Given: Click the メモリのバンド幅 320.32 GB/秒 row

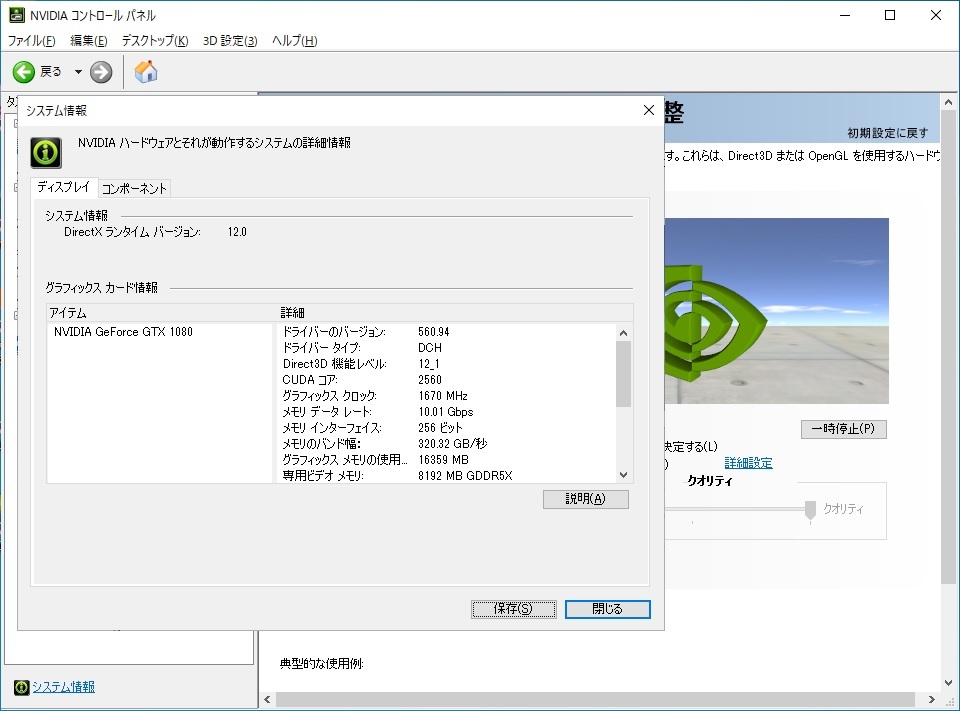Looking at the screenshot, I should pos(447,443).
